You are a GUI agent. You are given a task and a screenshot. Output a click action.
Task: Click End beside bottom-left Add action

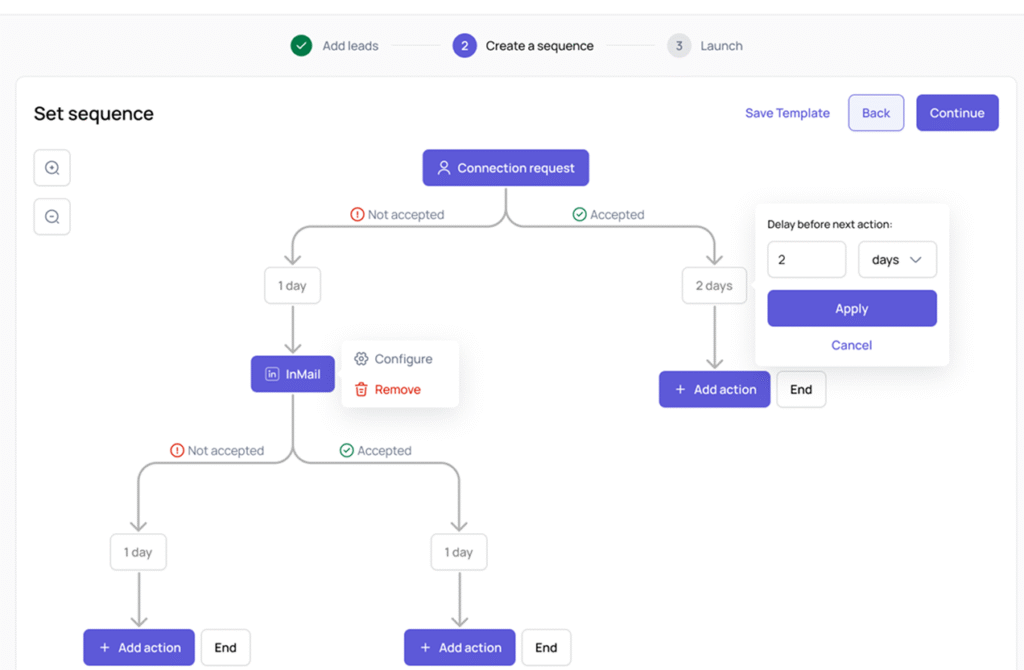(225, 648)
